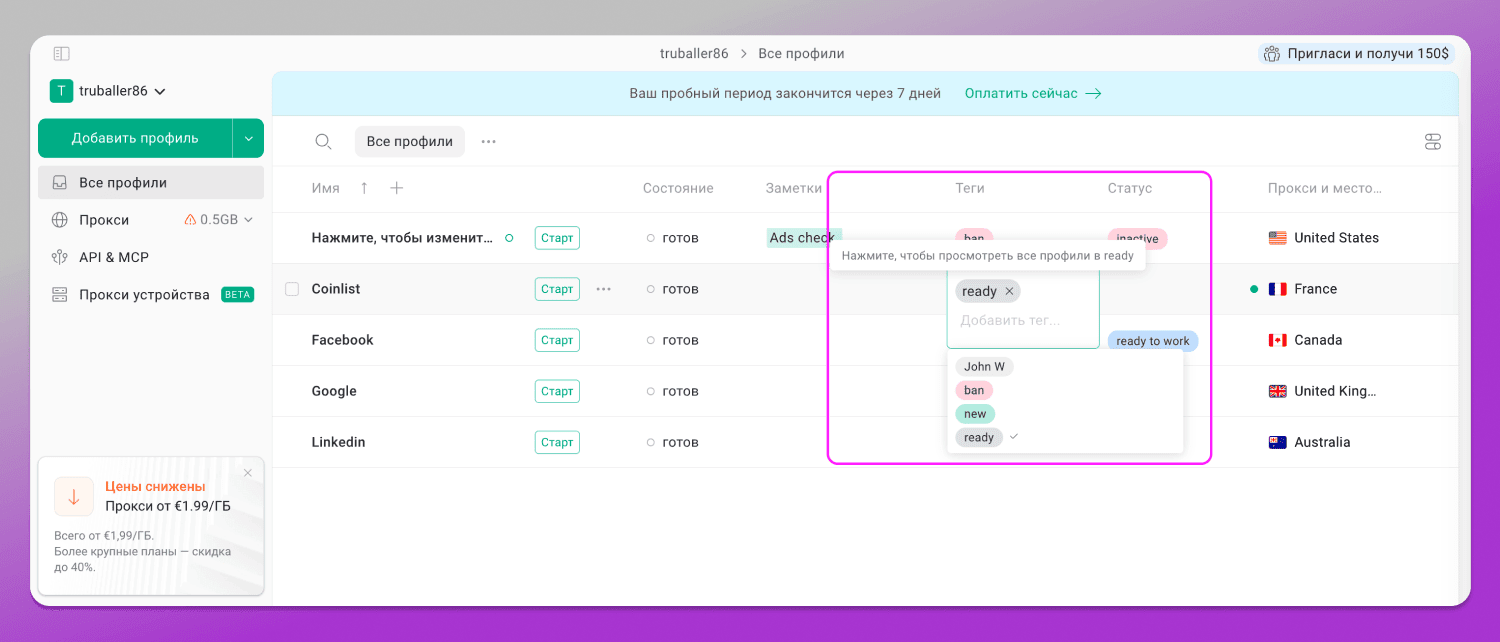The image size is (1500, 642).
Task: Click the Статус column header
Action: (1130, 188)
